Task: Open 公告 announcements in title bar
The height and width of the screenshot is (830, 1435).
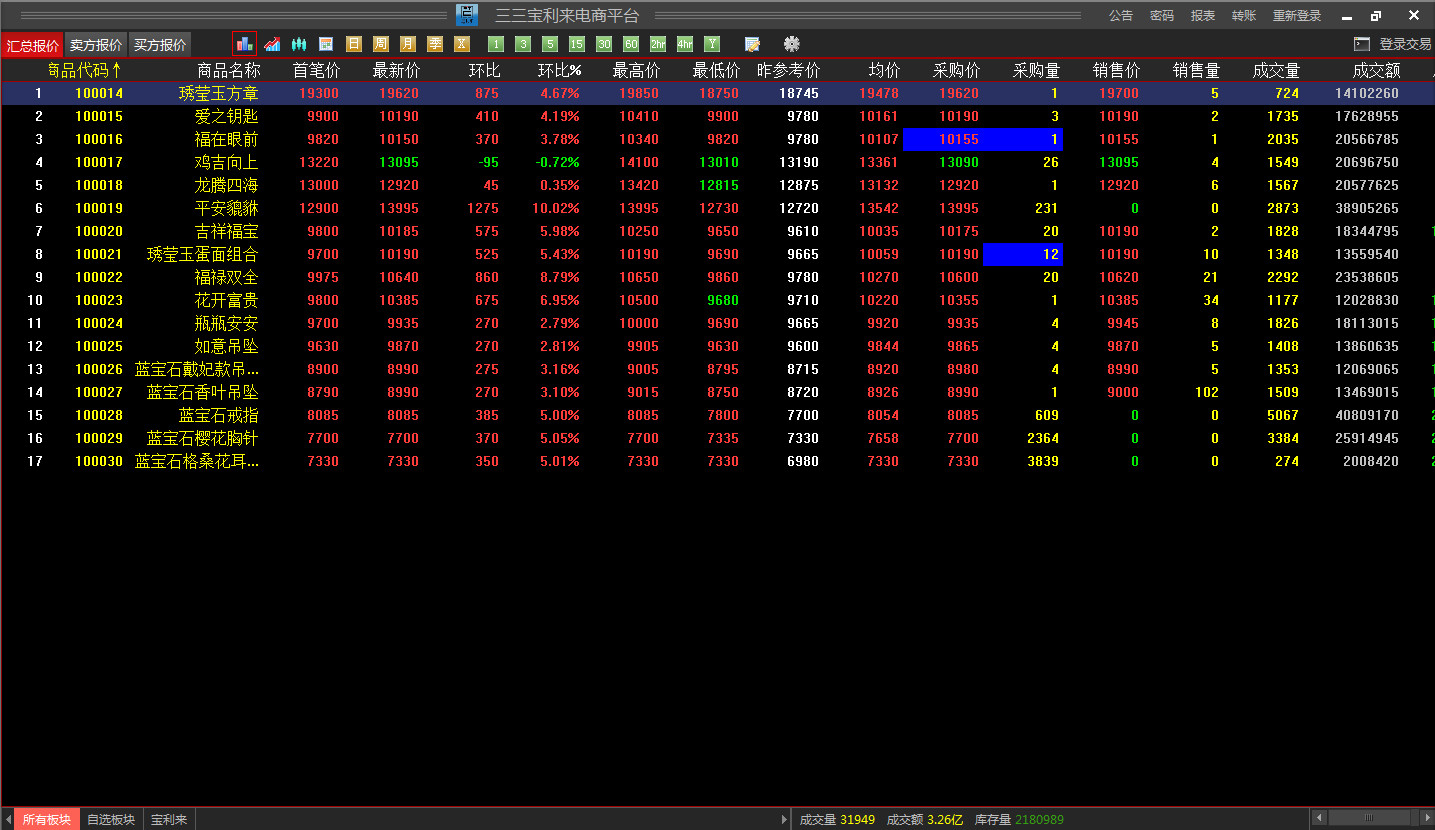Action: tap(1121, 16)
